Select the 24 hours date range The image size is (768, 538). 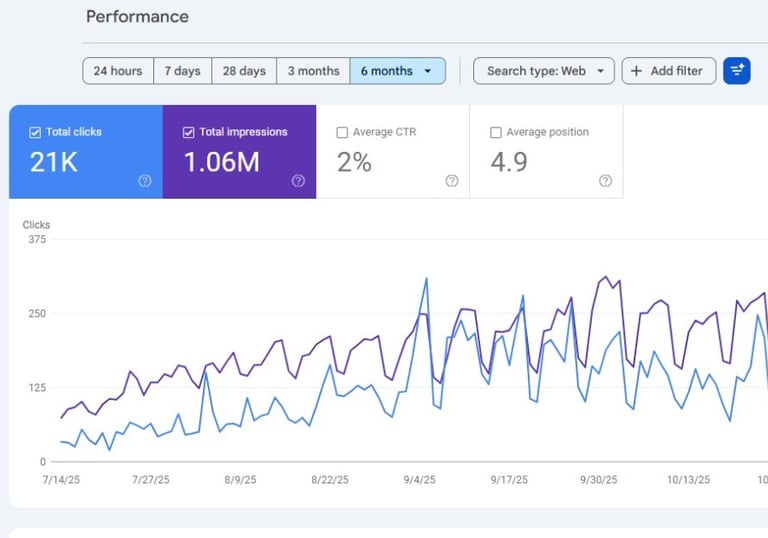coord(118,71)
